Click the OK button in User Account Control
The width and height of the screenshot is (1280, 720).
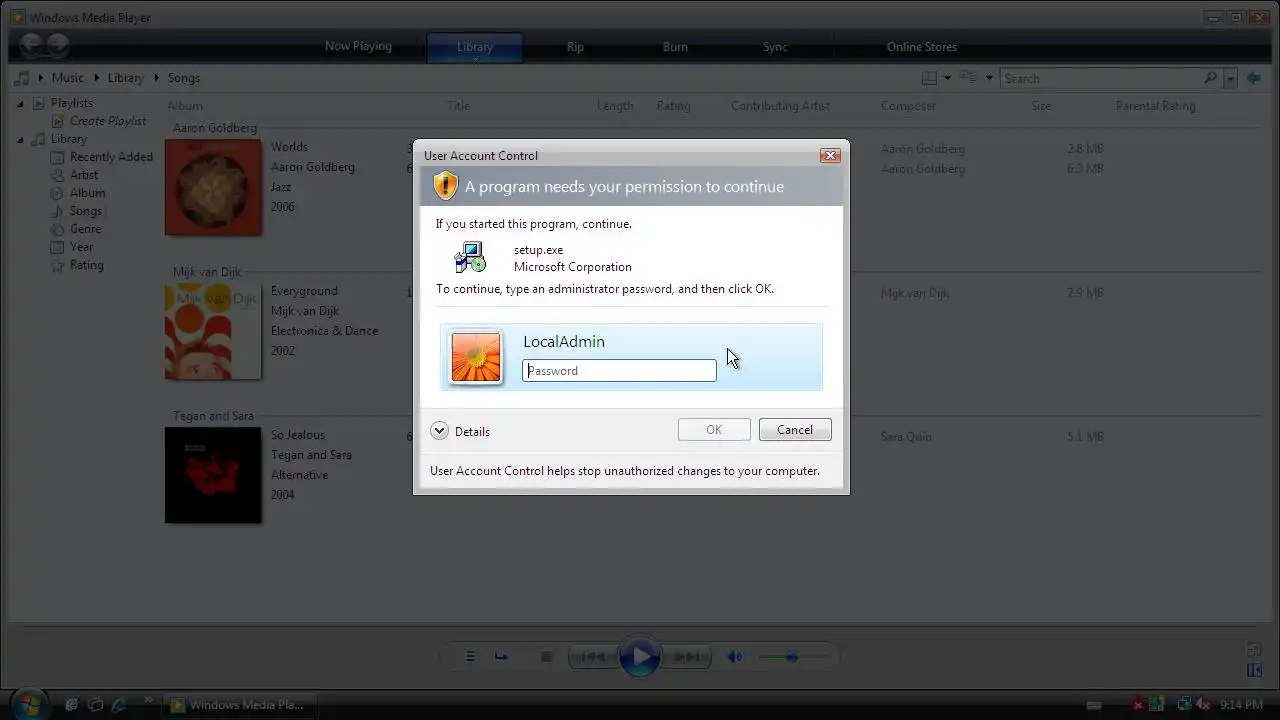714,430
